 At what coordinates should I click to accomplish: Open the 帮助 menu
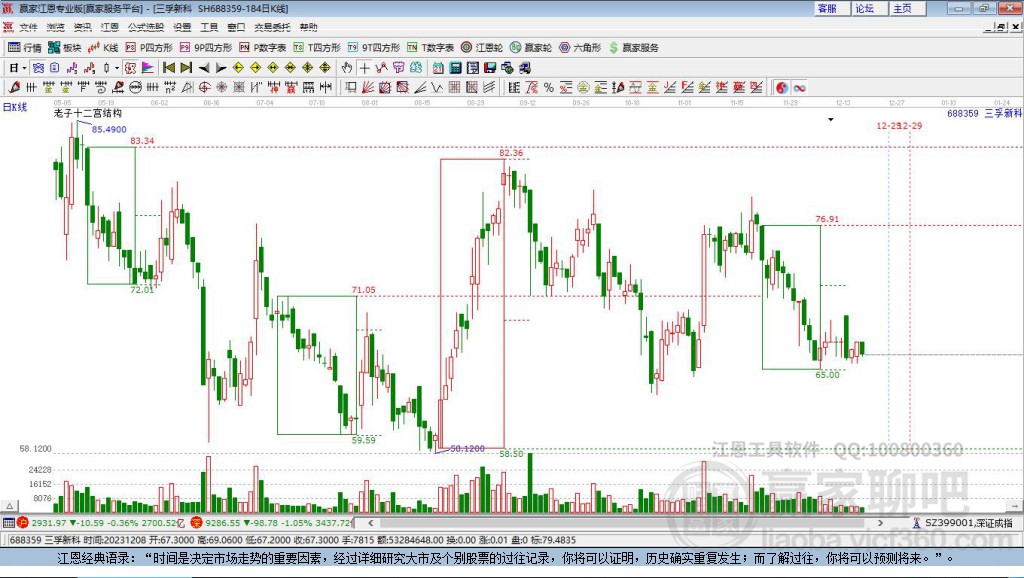(308, 27)
